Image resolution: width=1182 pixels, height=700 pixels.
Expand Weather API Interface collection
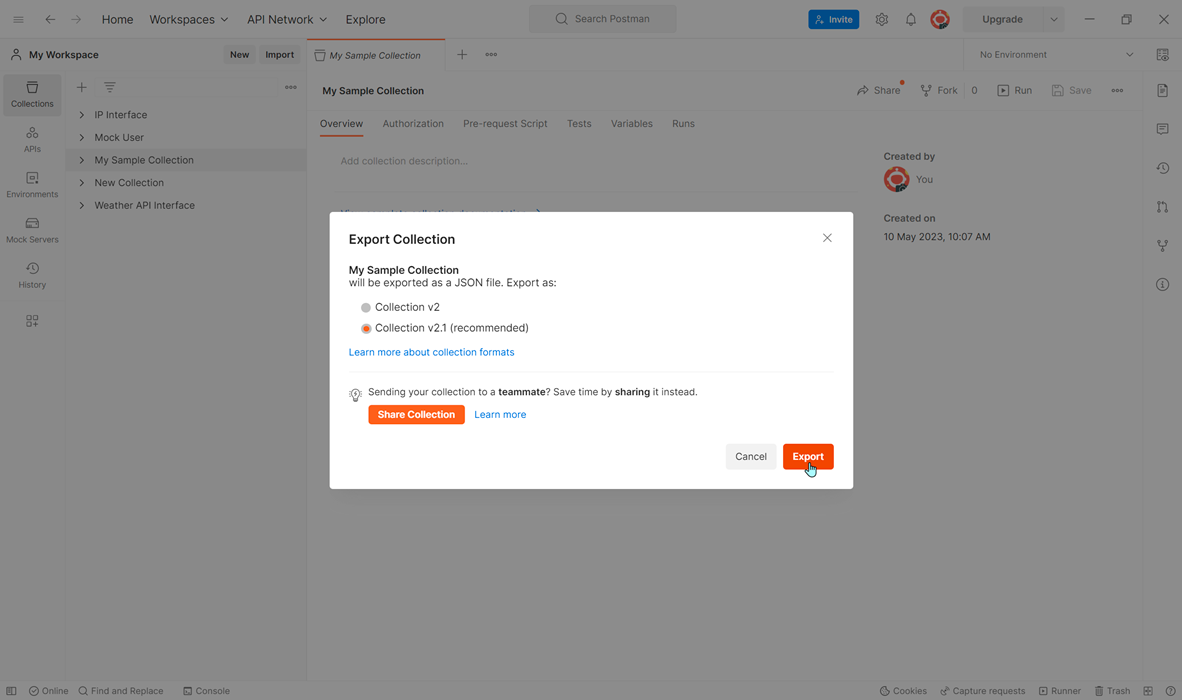point(81,206)
